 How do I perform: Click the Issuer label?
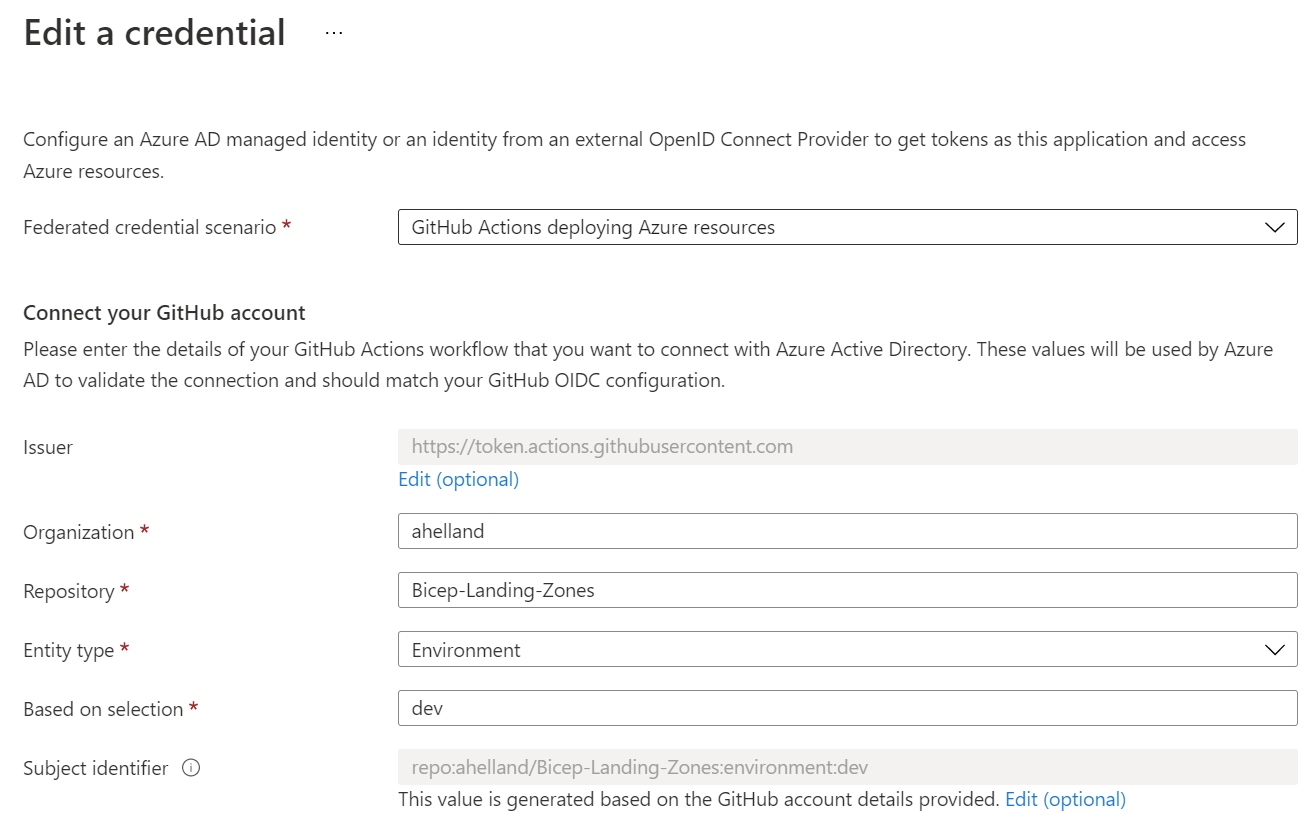[48, 447]
